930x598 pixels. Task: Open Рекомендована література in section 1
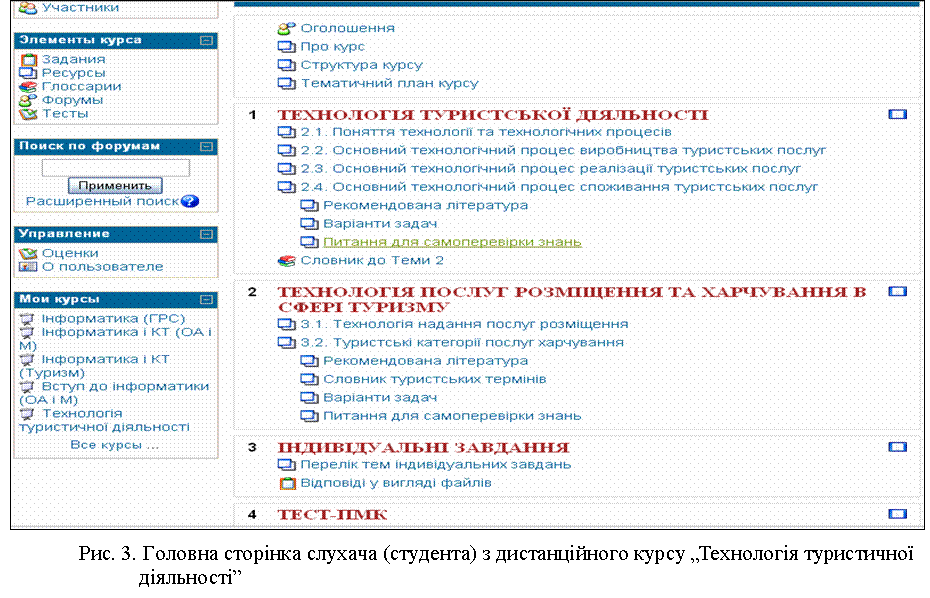pyautogui.click(x=426, y=205)
